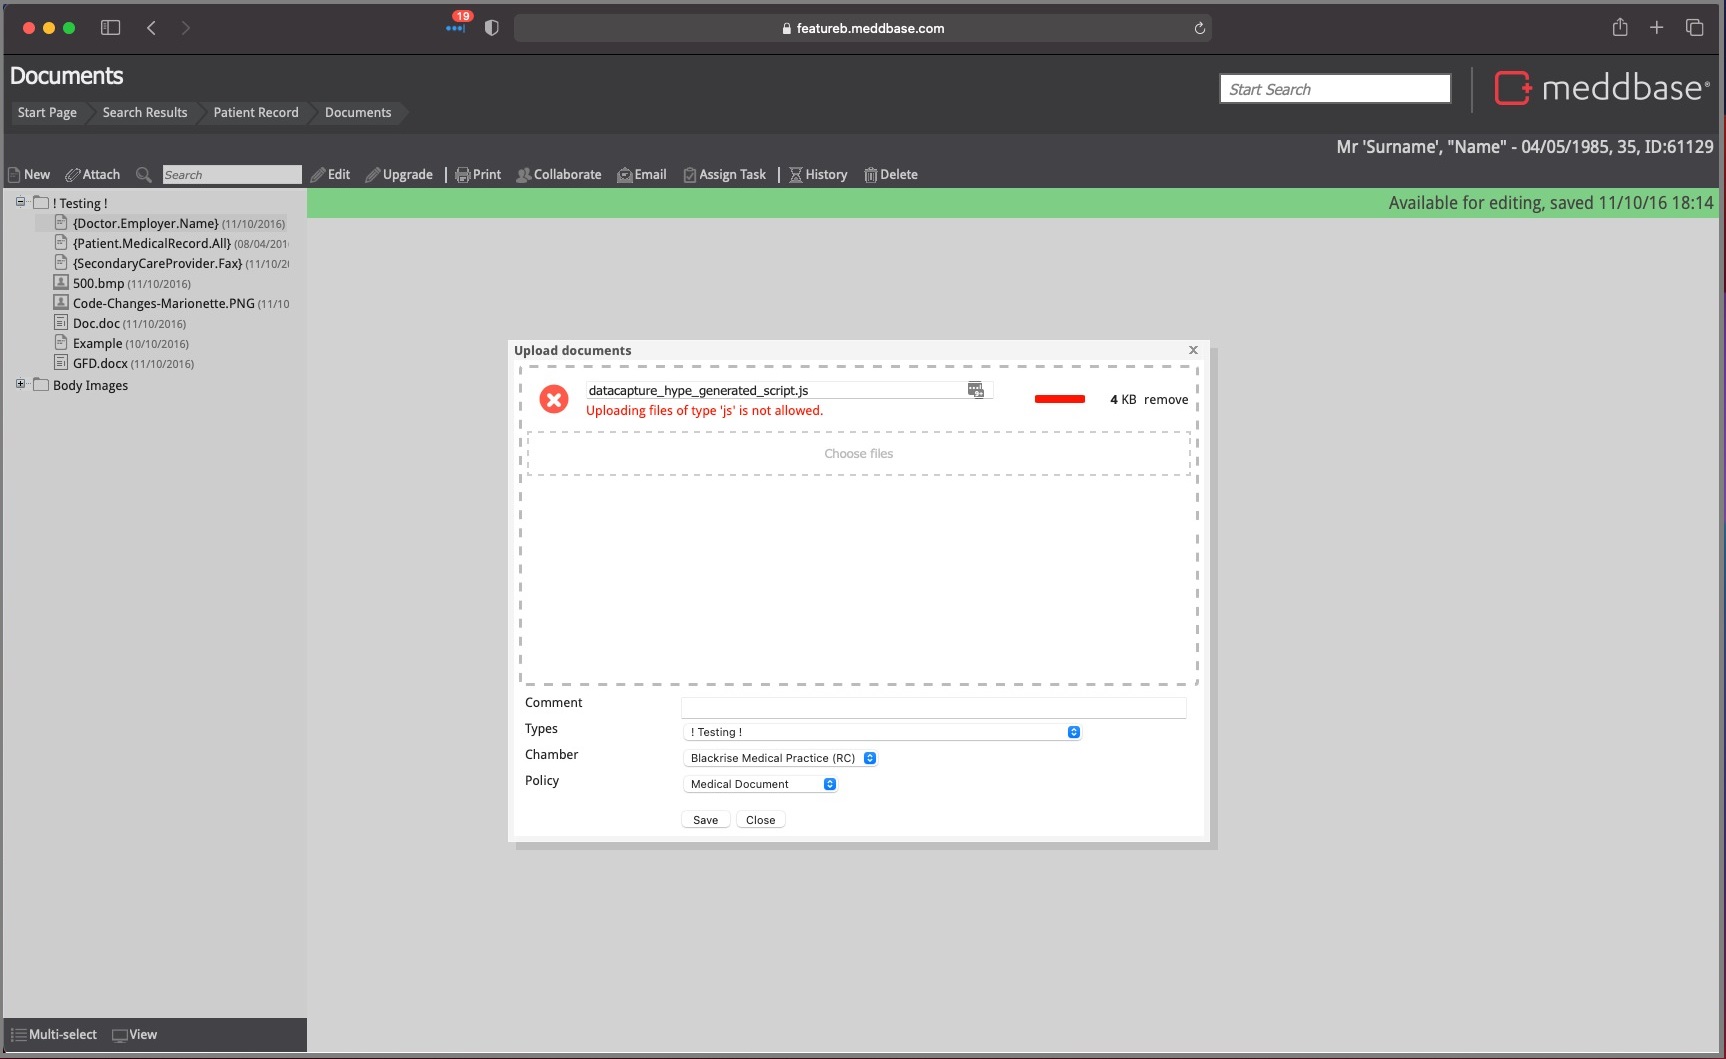Image resolution: width=1726 pixels, height=1059 pixels.
Task: Go to Search Results breadcrumb
Action: pos(145,113)
